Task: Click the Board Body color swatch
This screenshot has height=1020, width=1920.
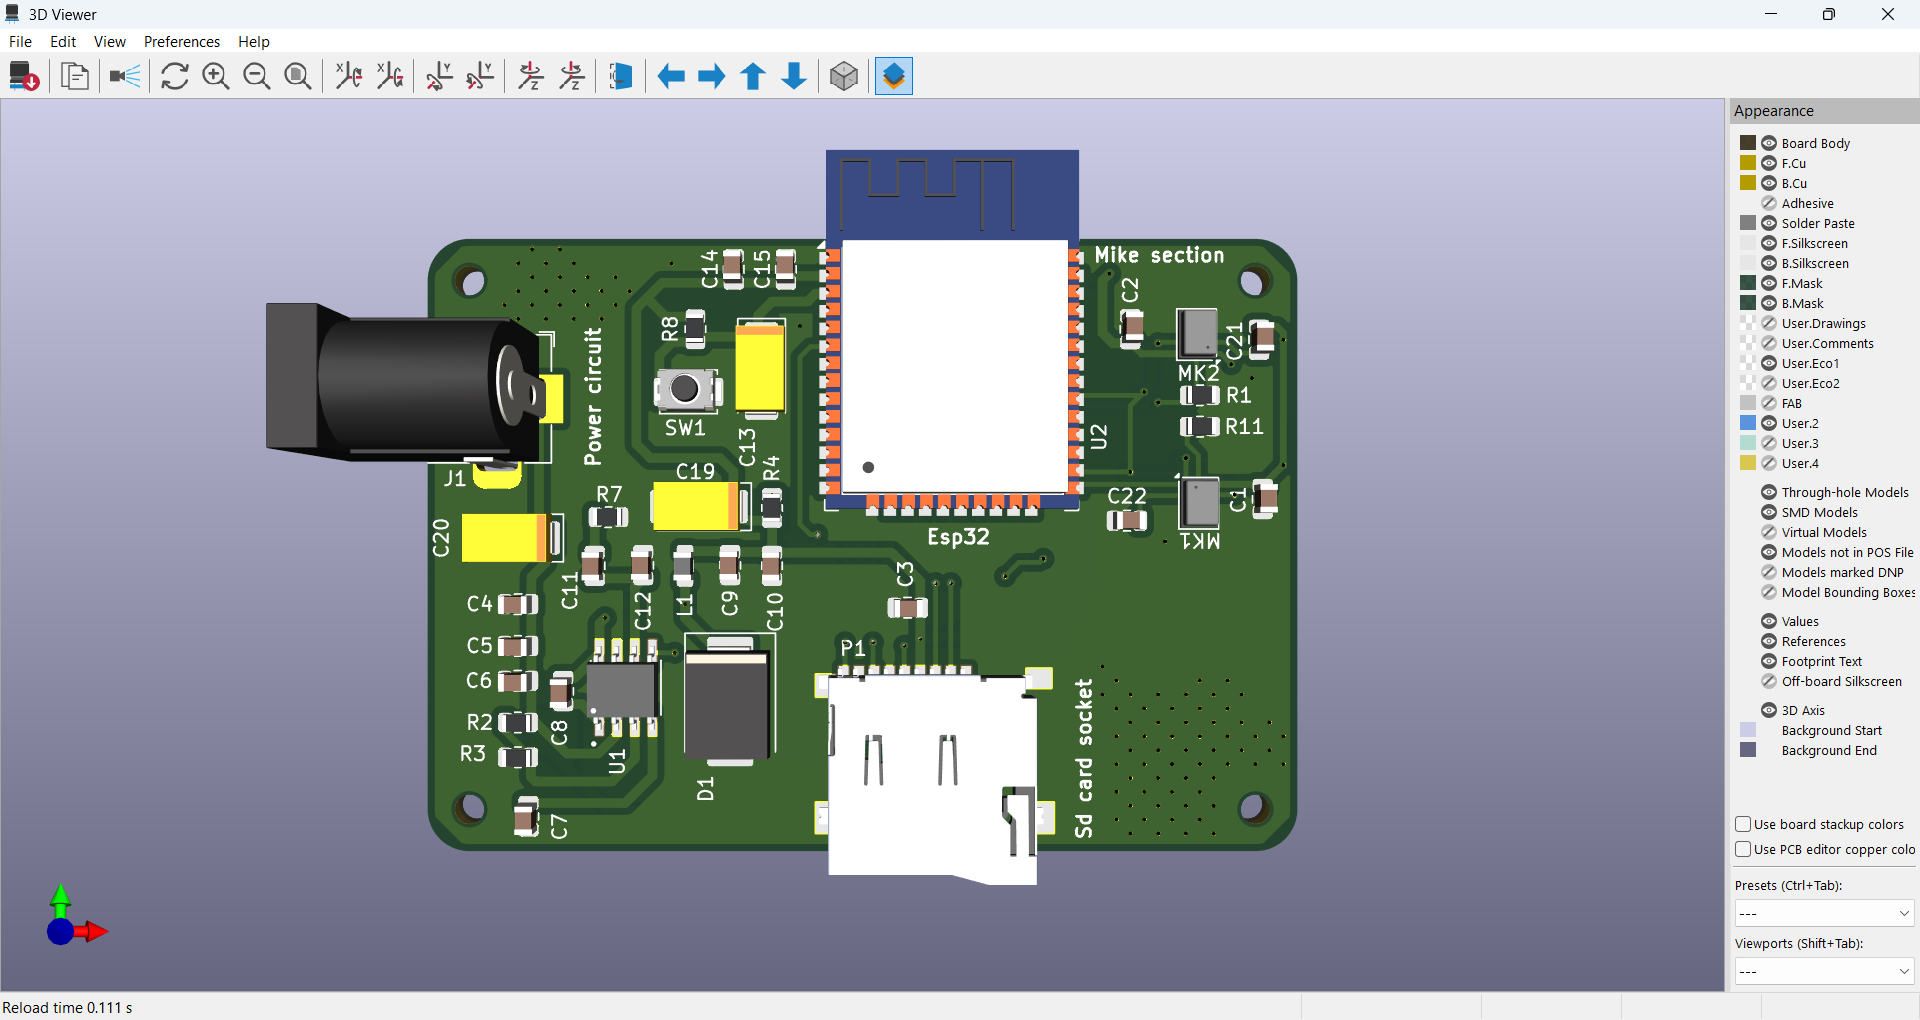Action: click(x=1748, y=143)
